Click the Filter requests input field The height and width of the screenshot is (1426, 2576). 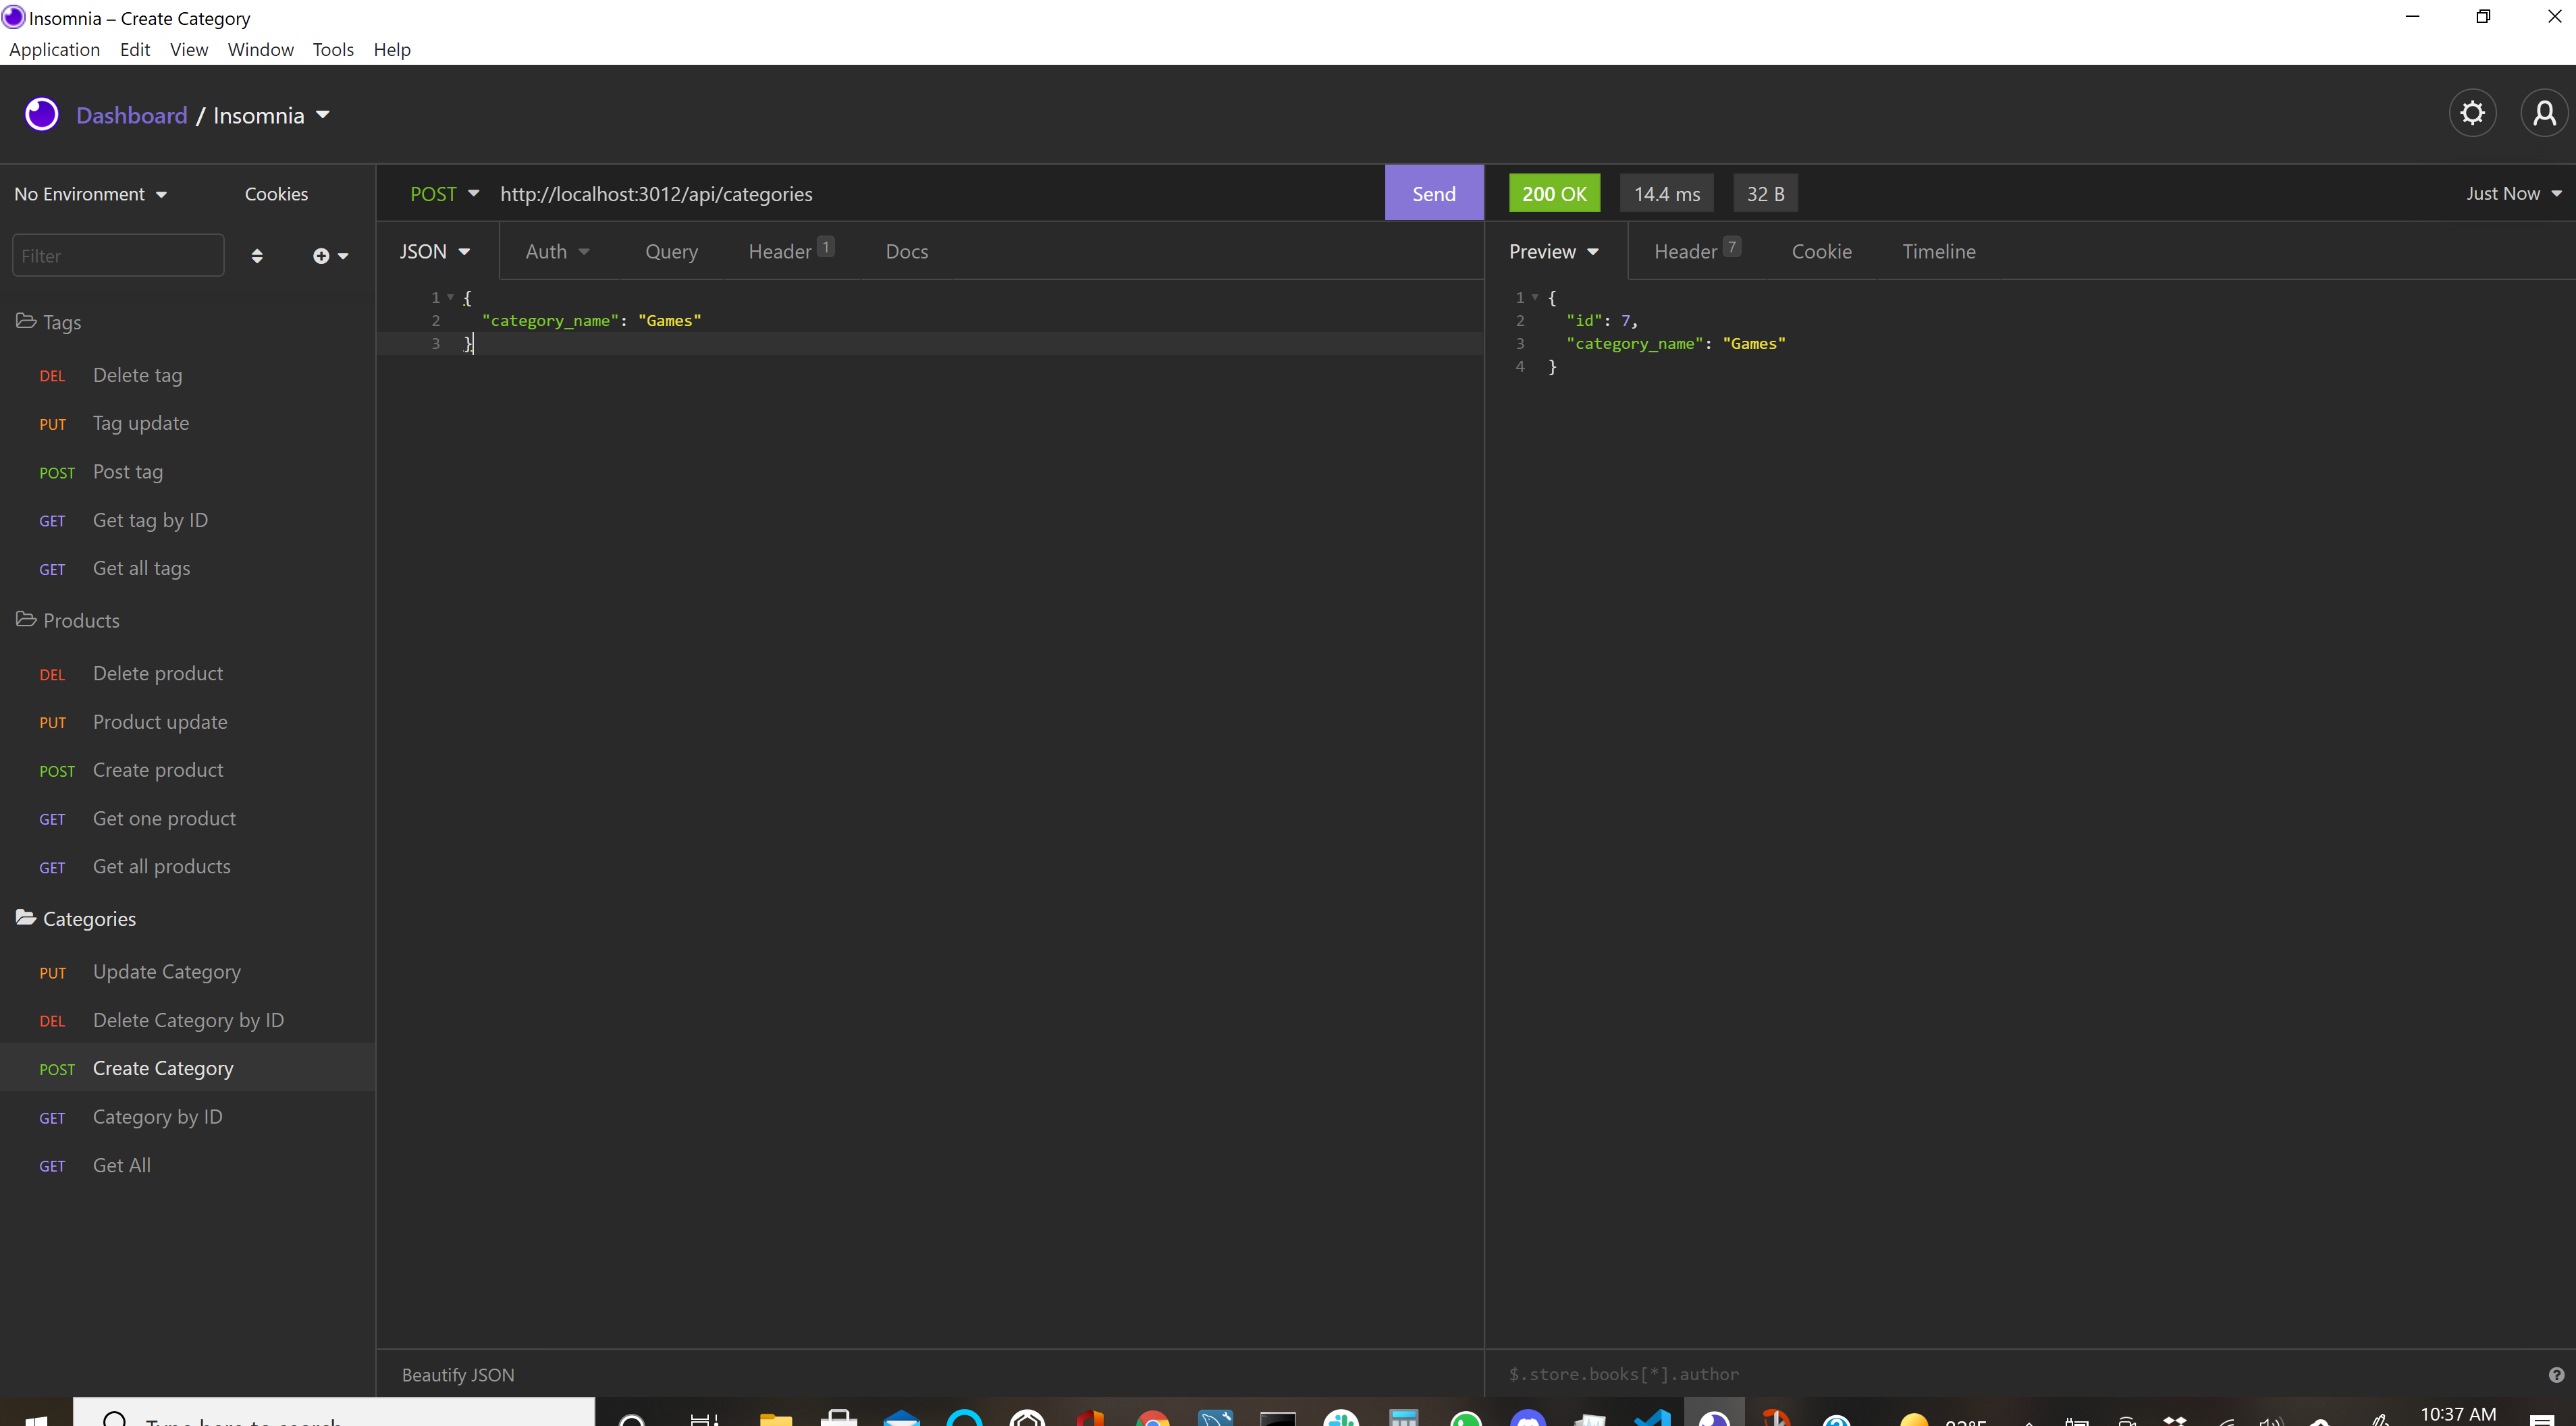coord(118,256)
